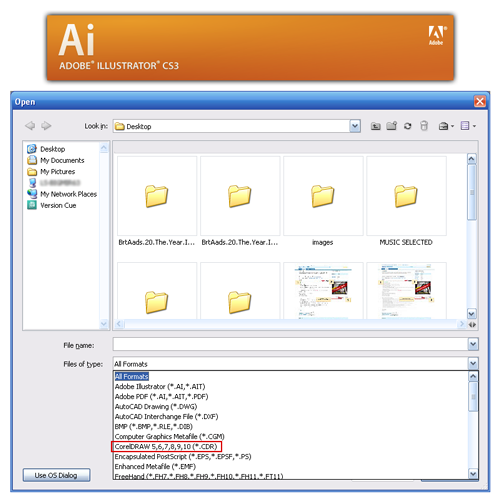The width and height of the screenshot is (500, 500).
Task: Click format list scroll down arrow
Action: (473, 474)
